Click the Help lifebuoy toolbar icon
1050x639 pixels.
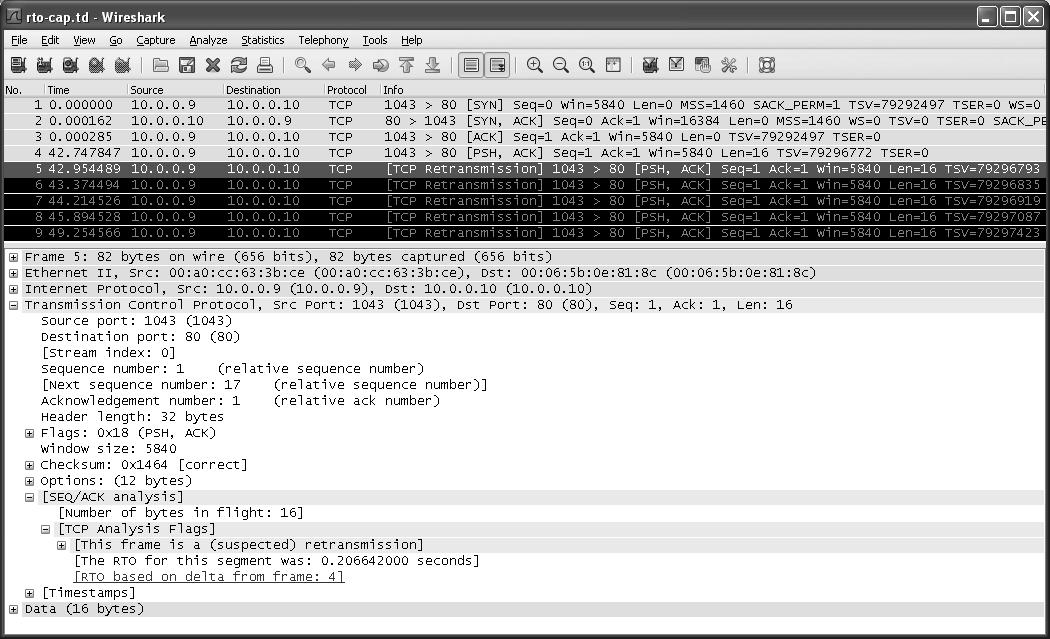click(767, 66)
